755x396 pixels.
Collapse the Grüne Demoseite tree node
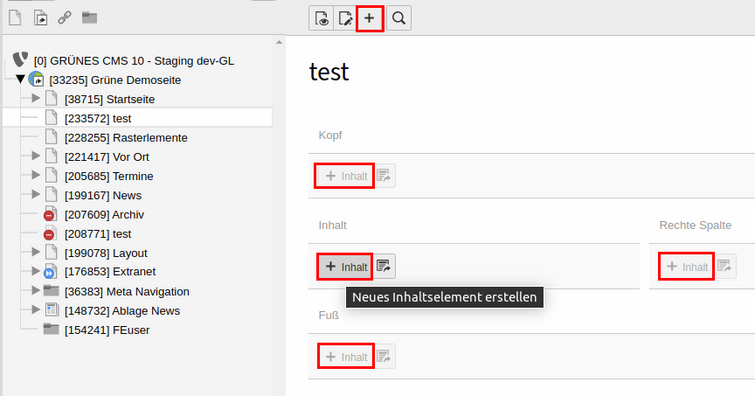click(x=20, y=79)
